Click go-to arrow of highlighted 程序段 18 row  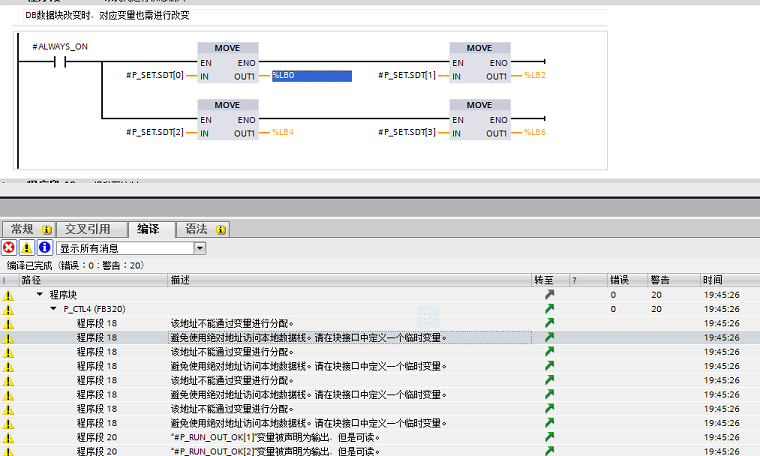pyautogui.click(x=549, y=337)
